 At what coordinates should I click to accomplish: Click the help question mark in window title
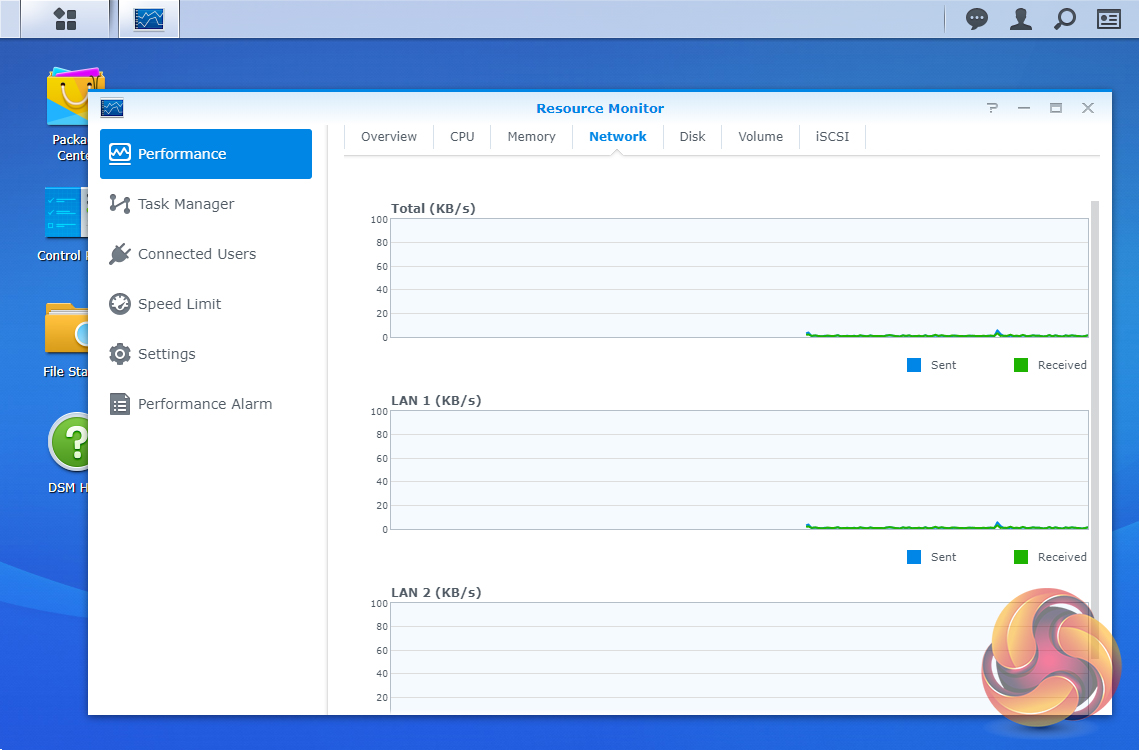[992, 108]
